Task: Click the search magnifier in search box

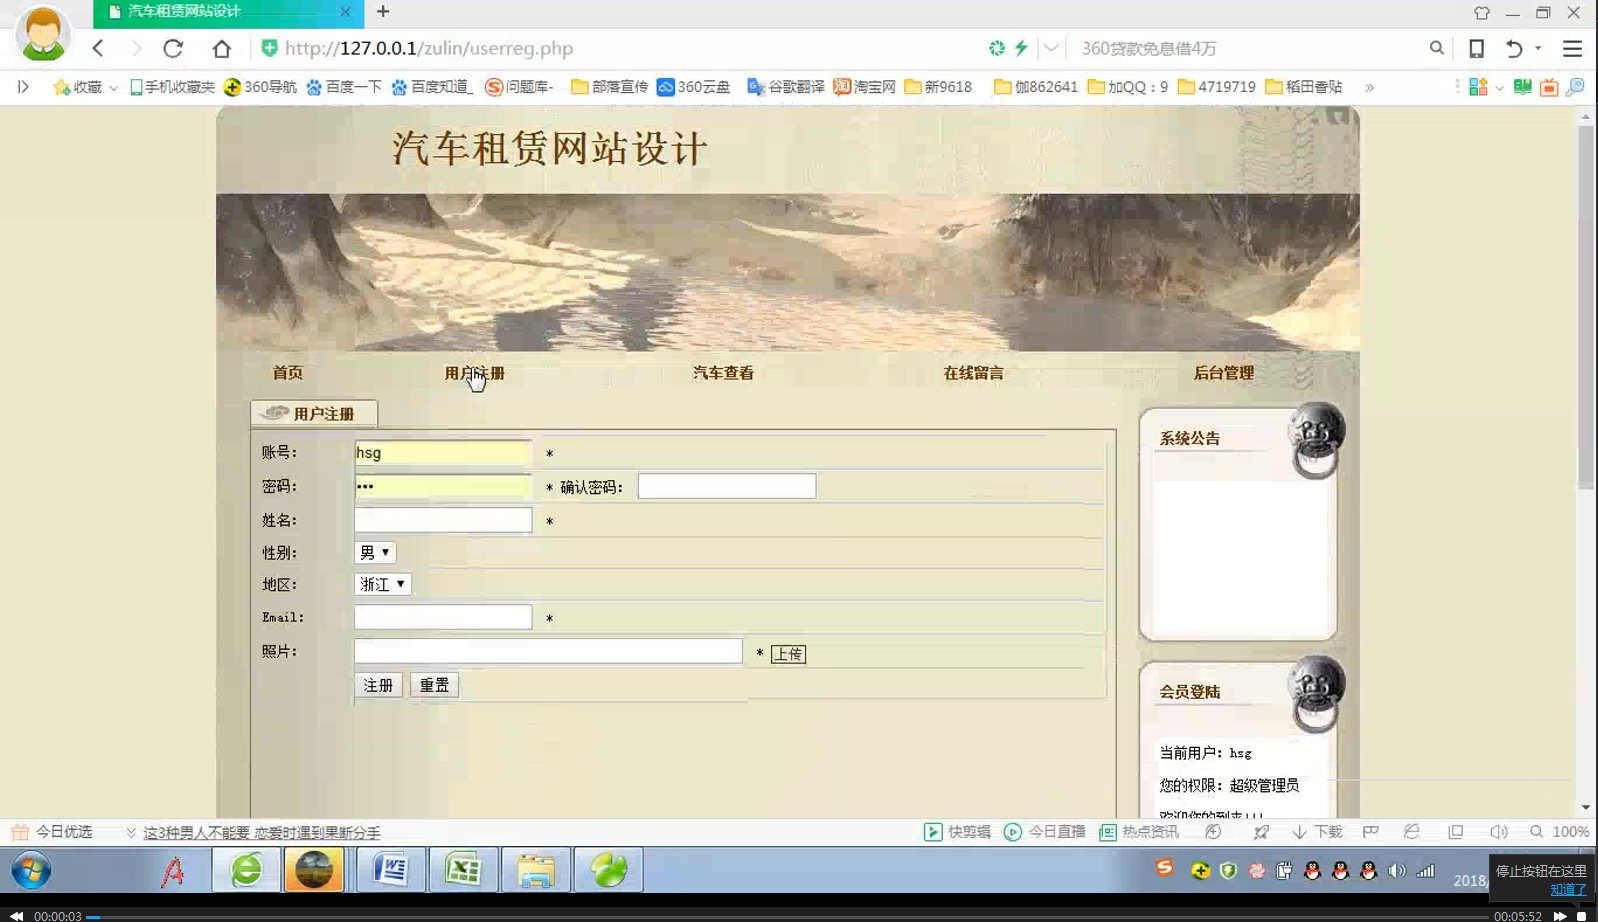Action: tap(1436, 48)
